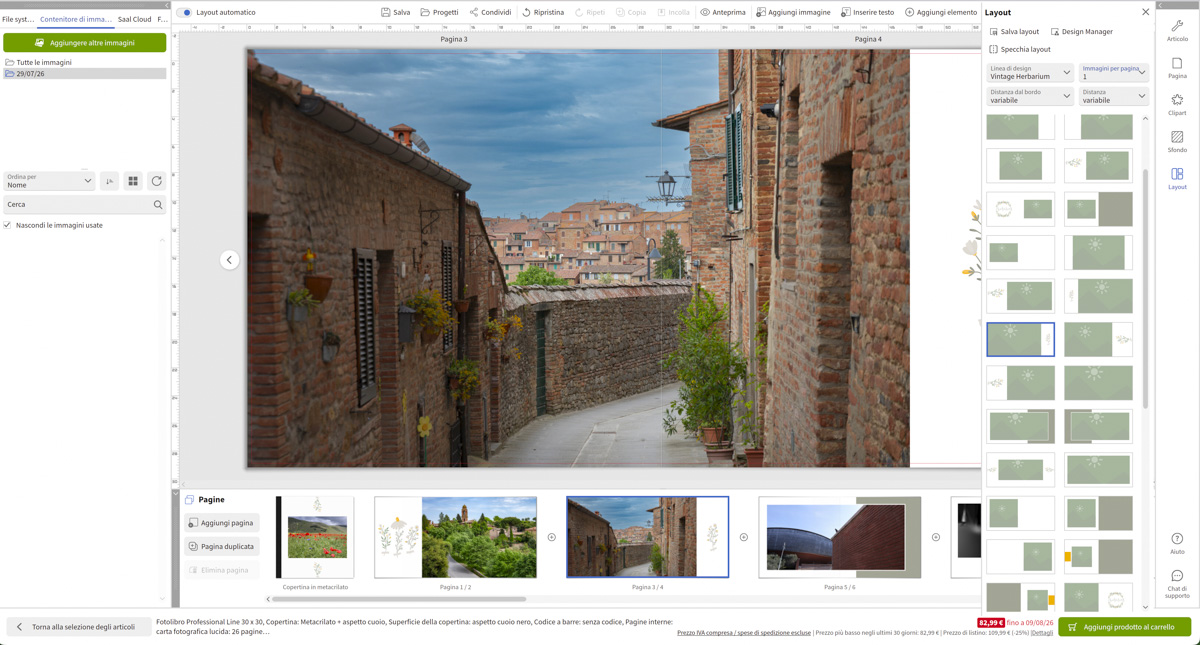Select the Pagina 1 / 2 thumbnail
The image size is (1200, 645).
(456, 537)
